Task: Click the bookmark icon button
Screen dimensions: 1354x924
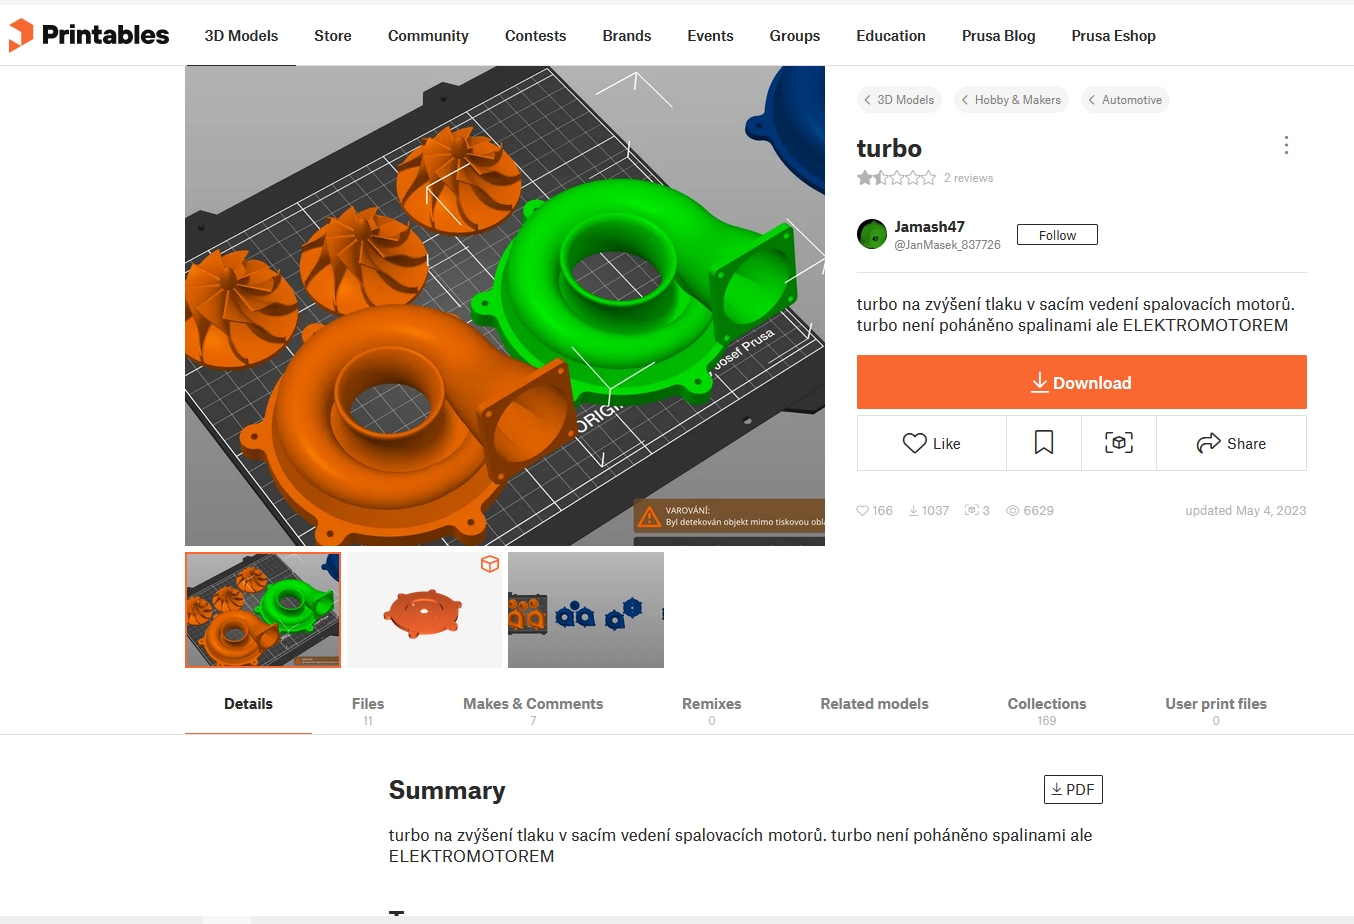Action: click(1044, 443)
